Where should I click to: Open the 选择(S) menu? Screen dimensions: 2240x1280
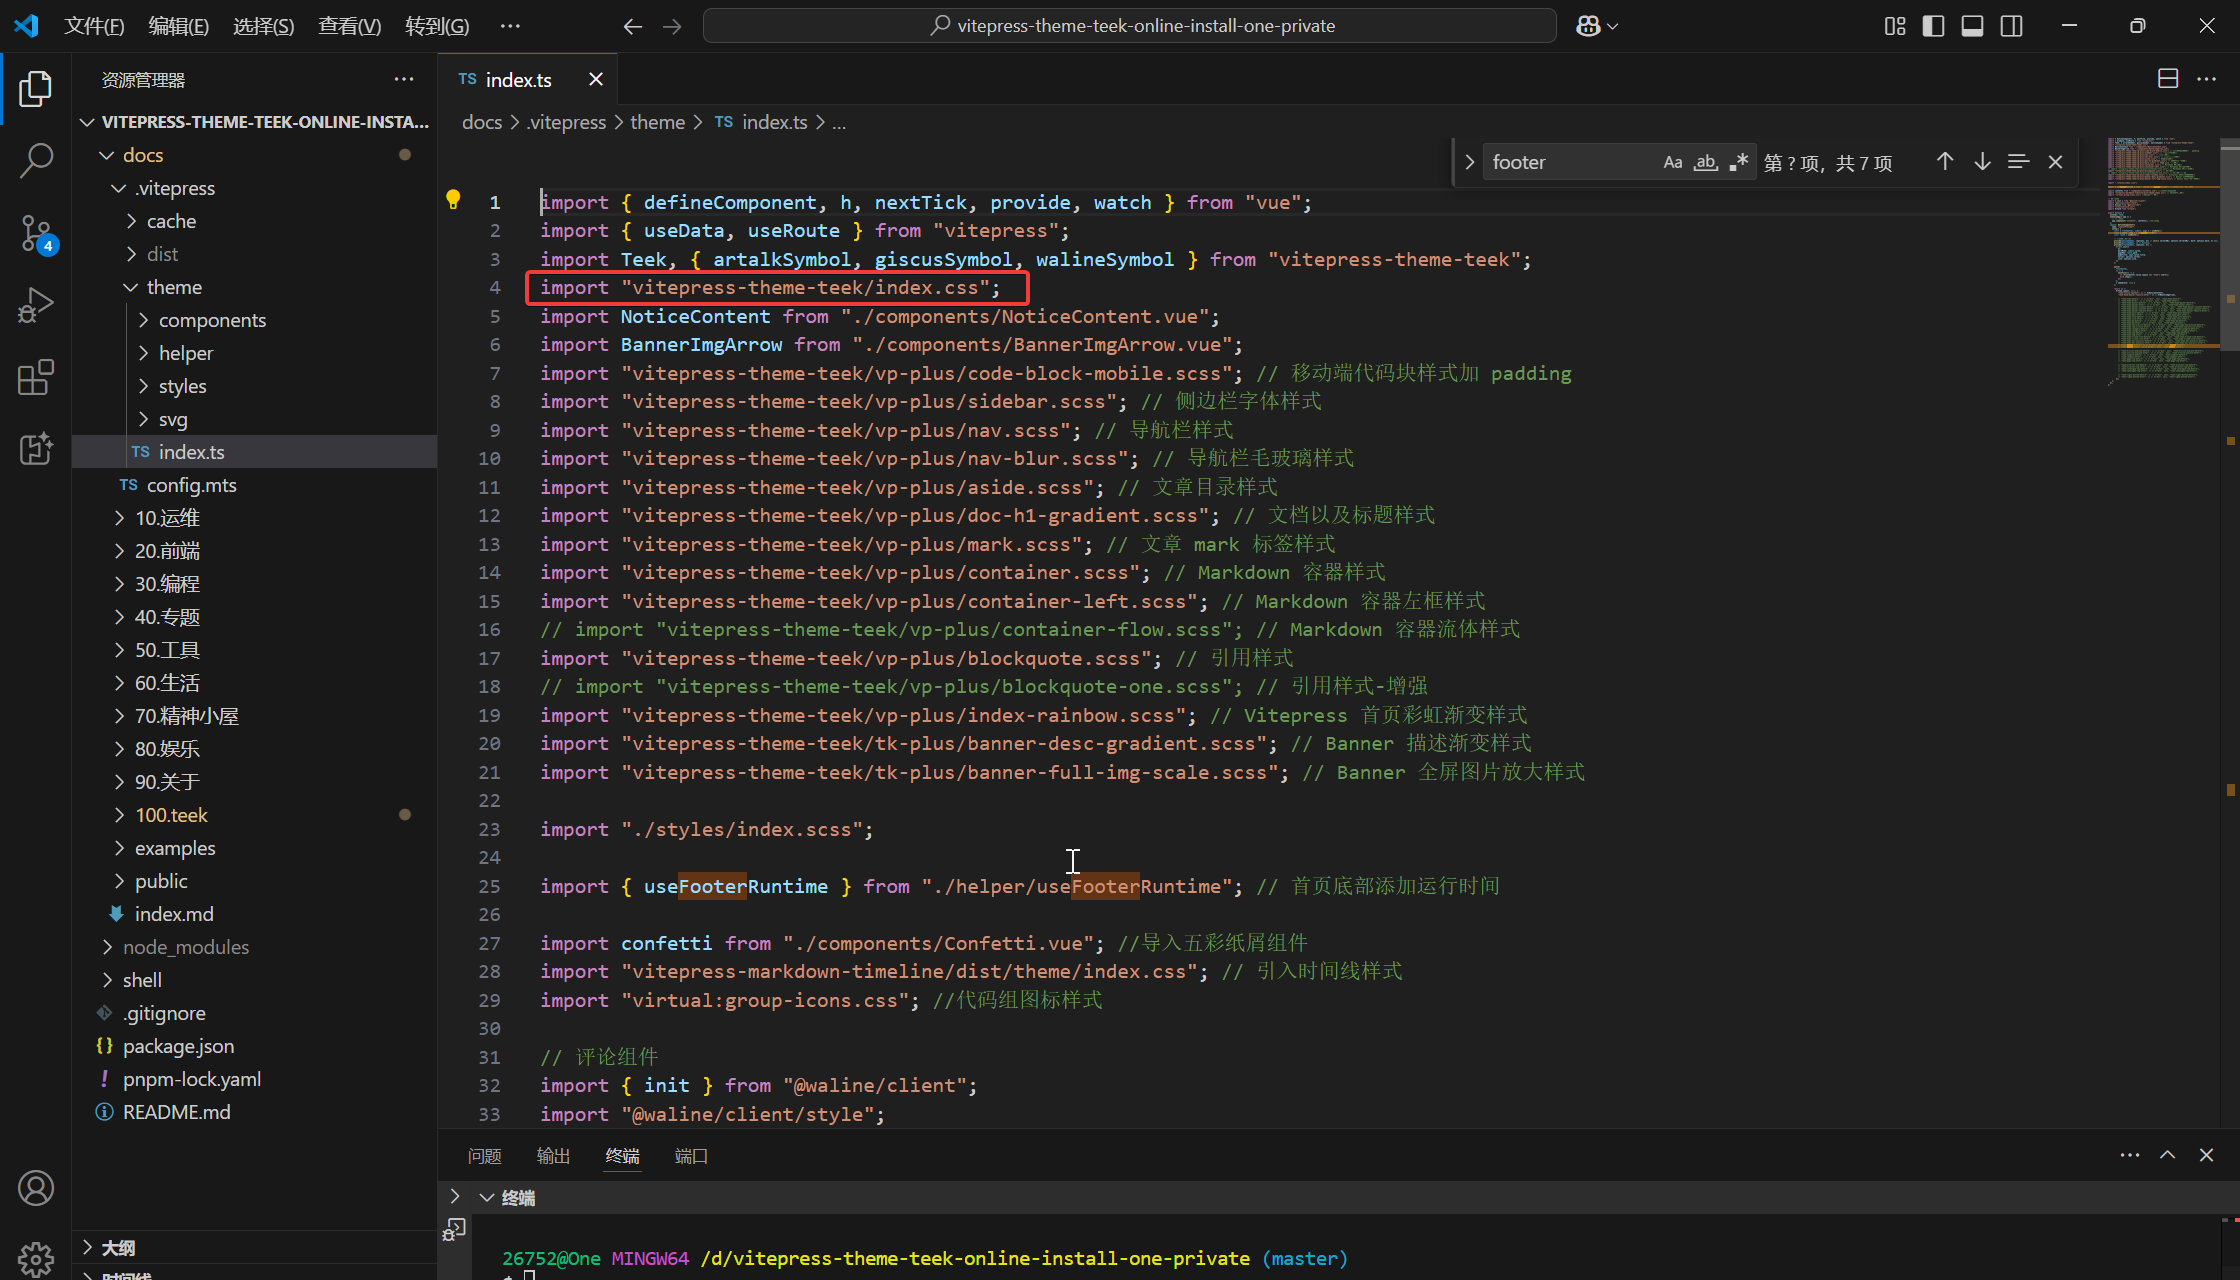[263, 26]
